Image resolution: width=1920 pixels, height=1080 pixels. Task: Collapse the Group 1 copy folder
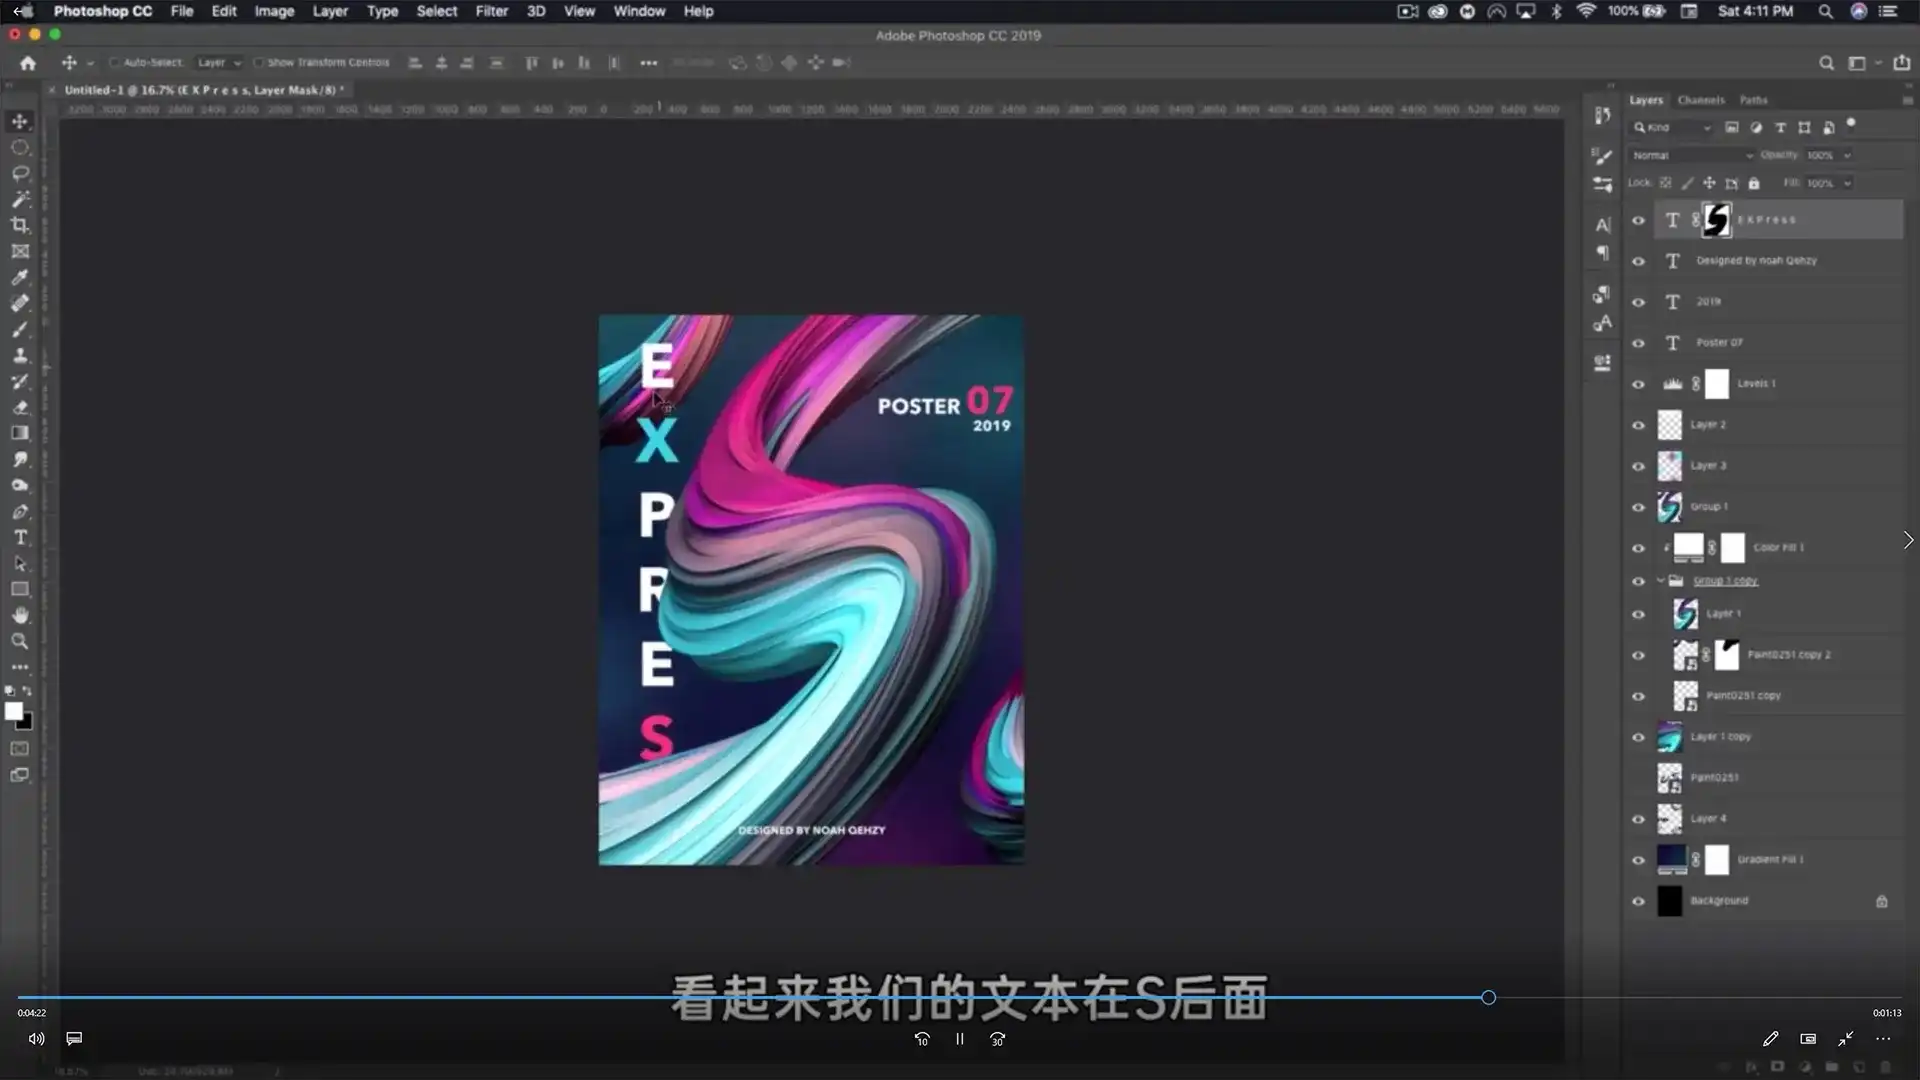pos(1662,580)
